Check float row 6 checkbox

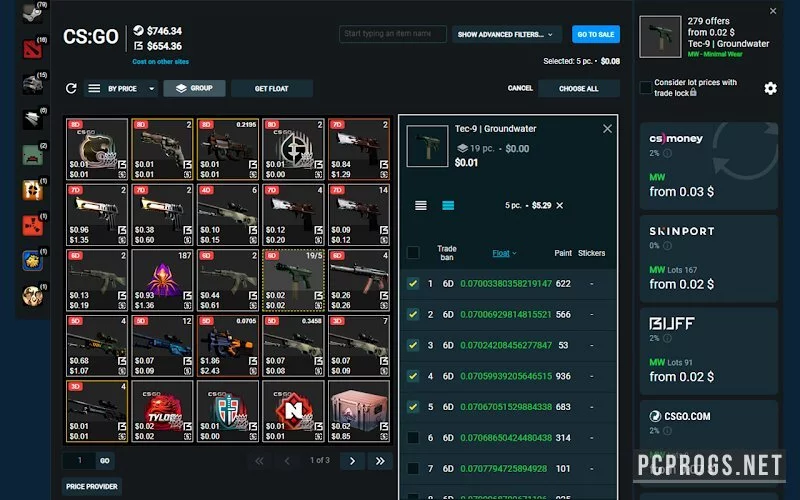pos(413,438)
